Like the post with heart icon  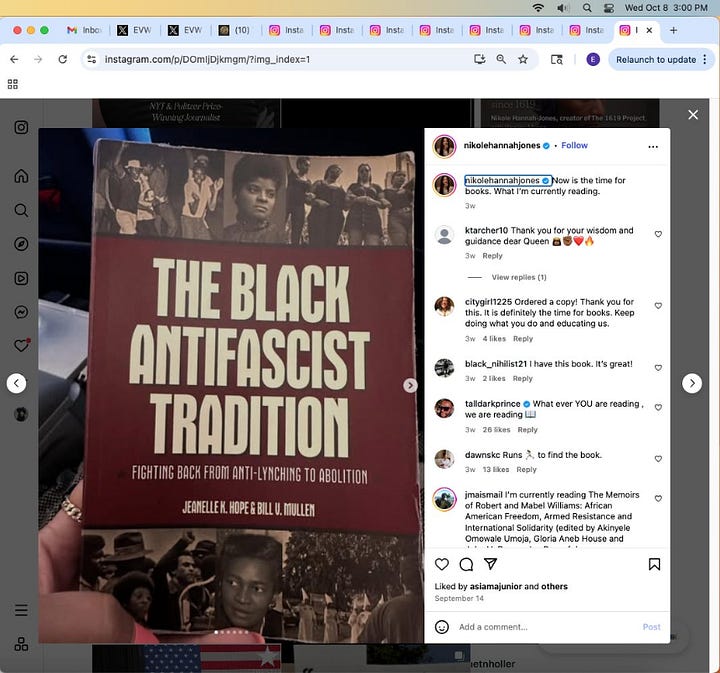pos(442,564)
